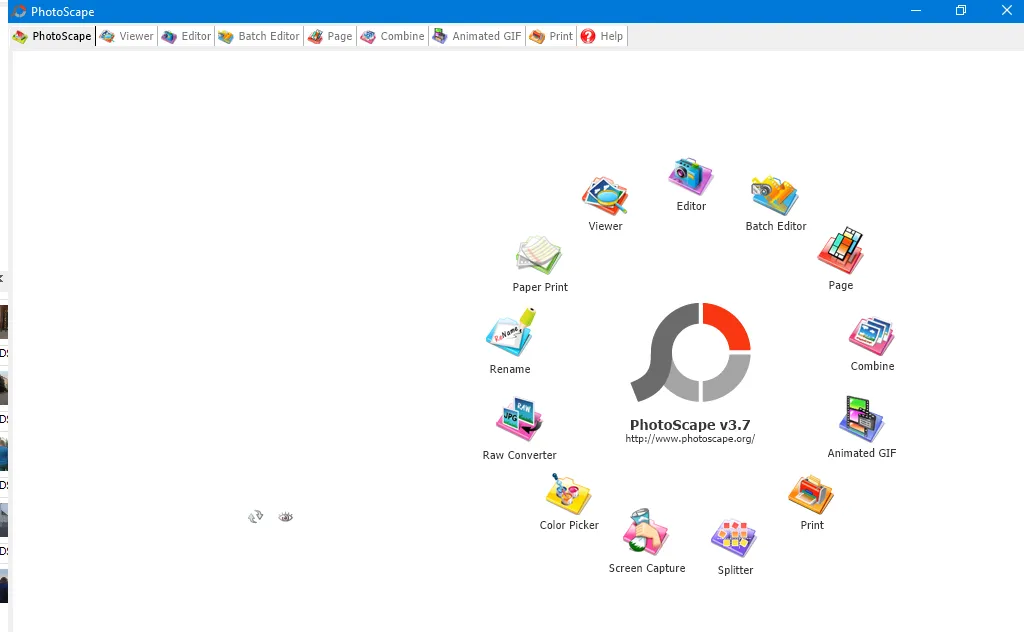Launch Animated GIF filmstrip icon in the circle

pos(861,419)
